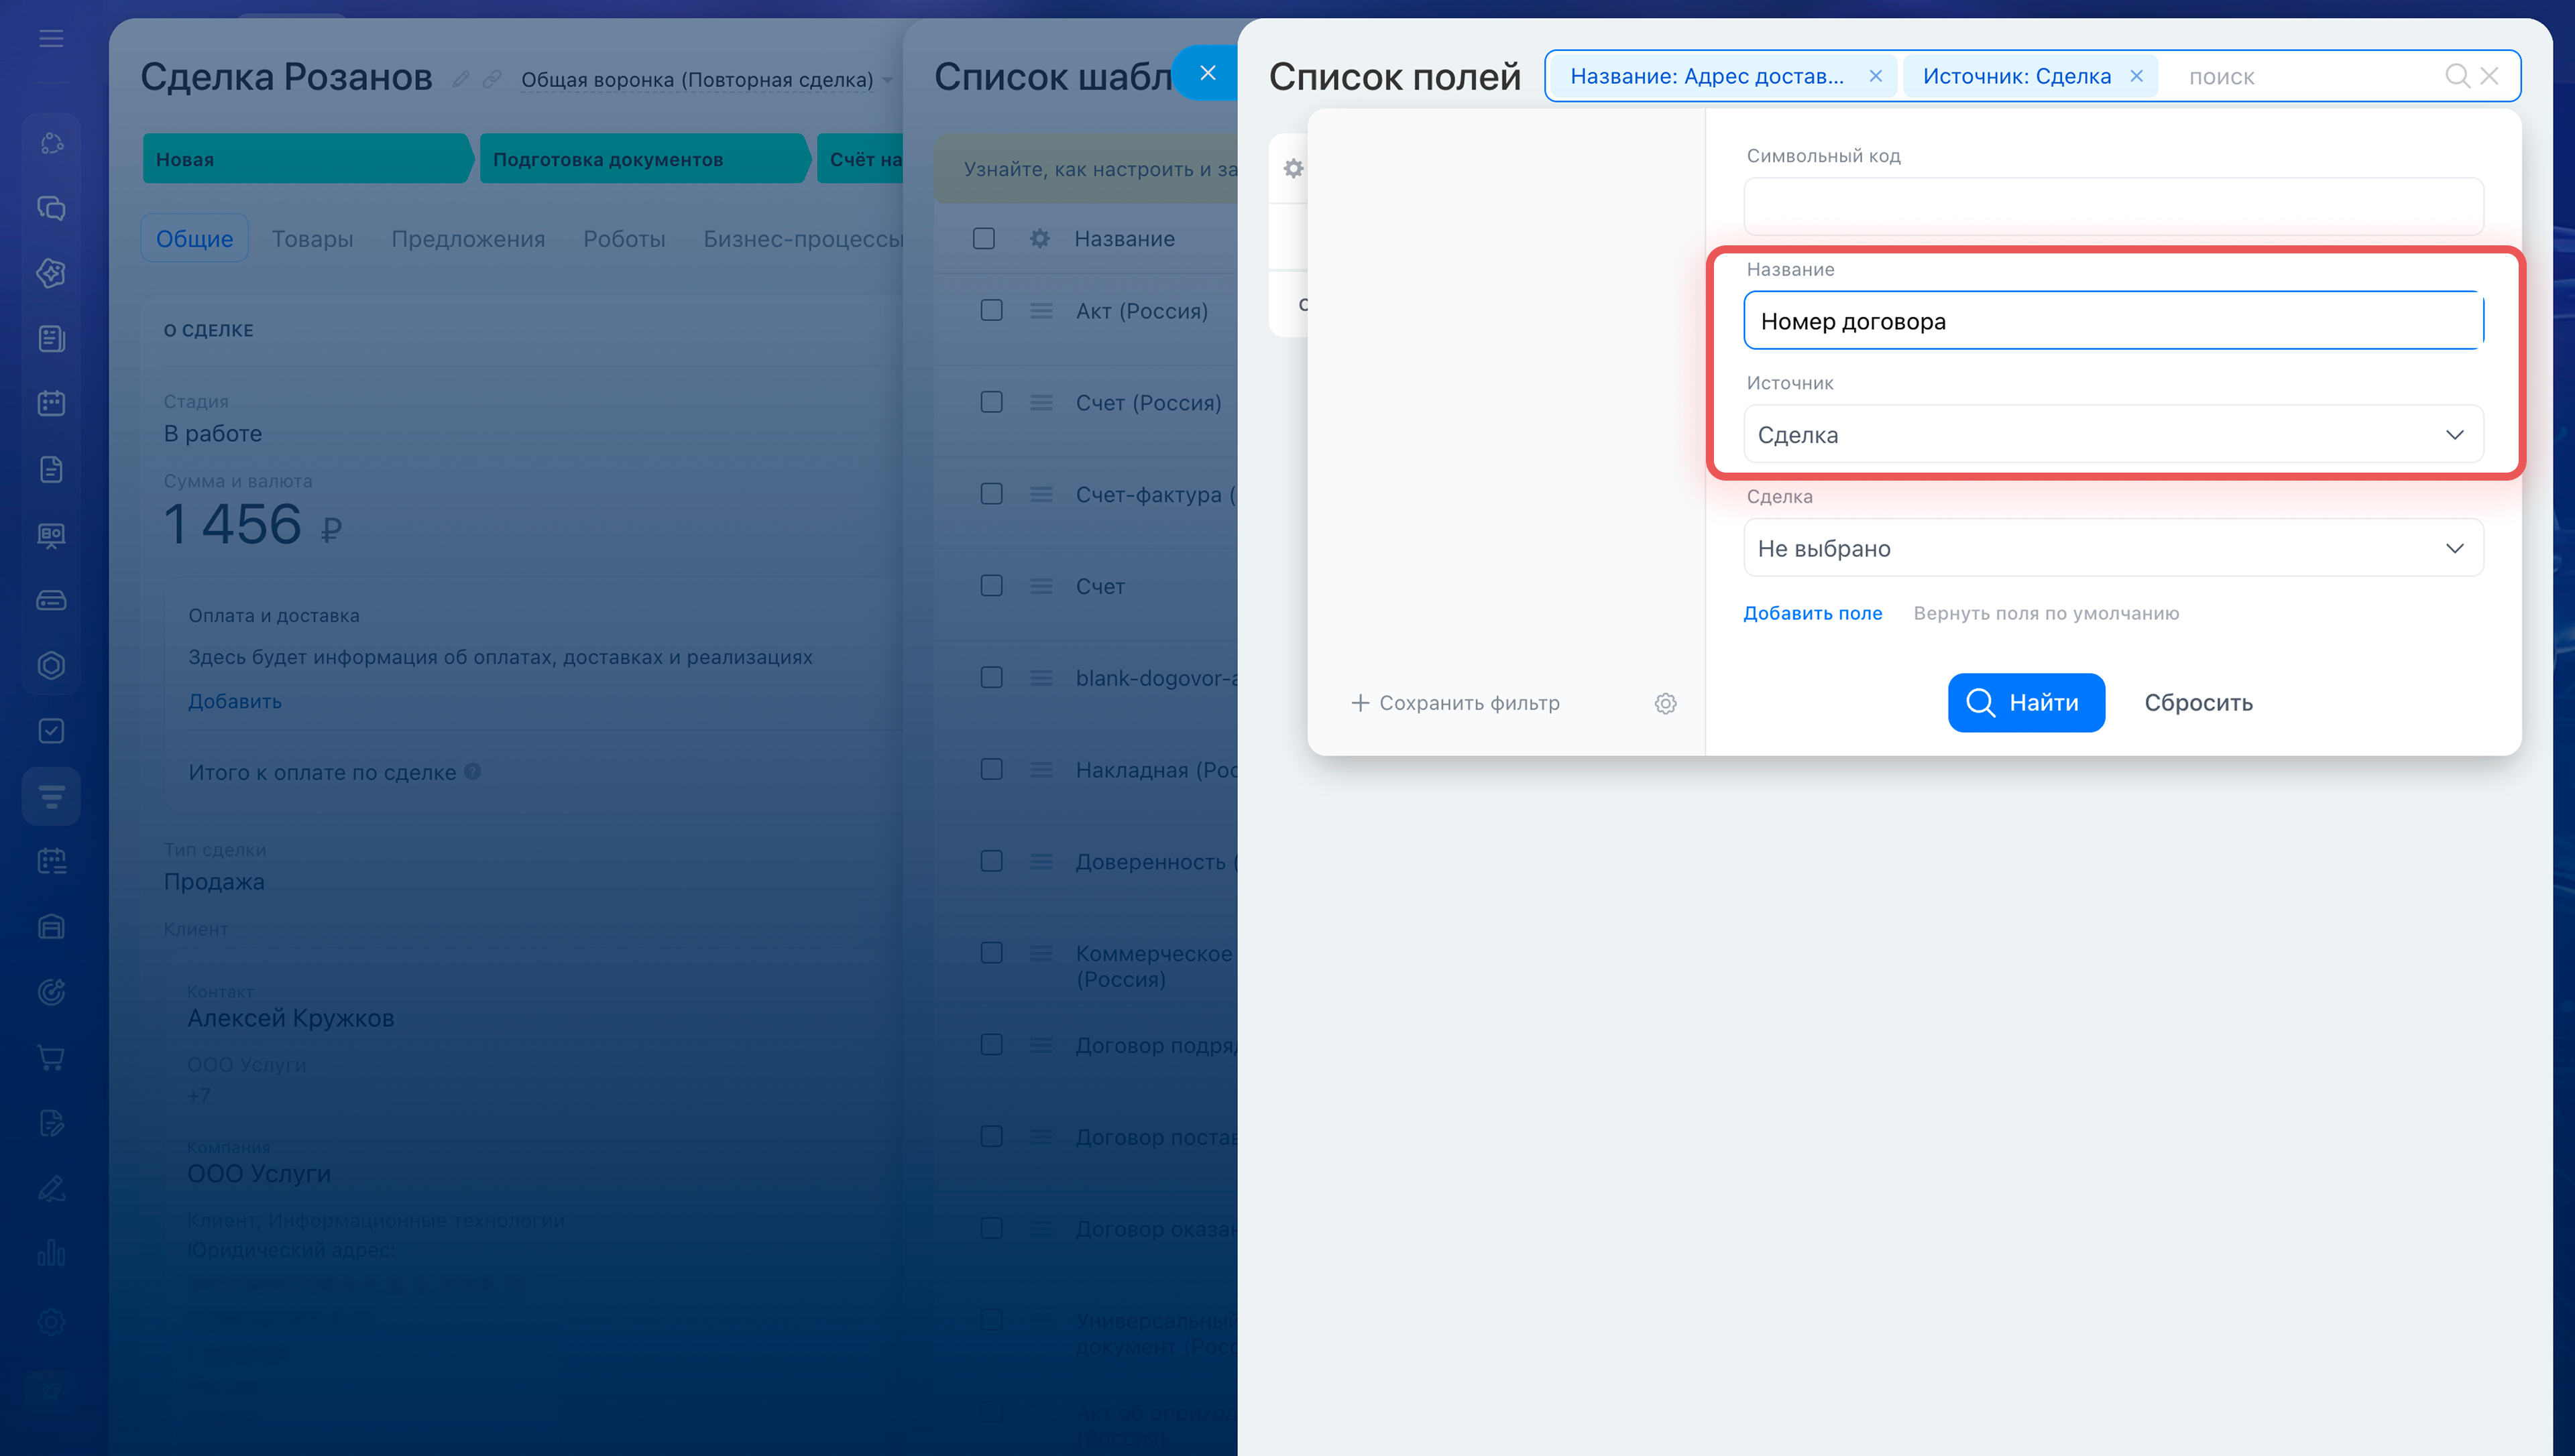The height and width of the screenshot is (1456, 2575).
Task: Open the deal pipeline dropdown 'Общая воронка'
Action: pos(707,80)
